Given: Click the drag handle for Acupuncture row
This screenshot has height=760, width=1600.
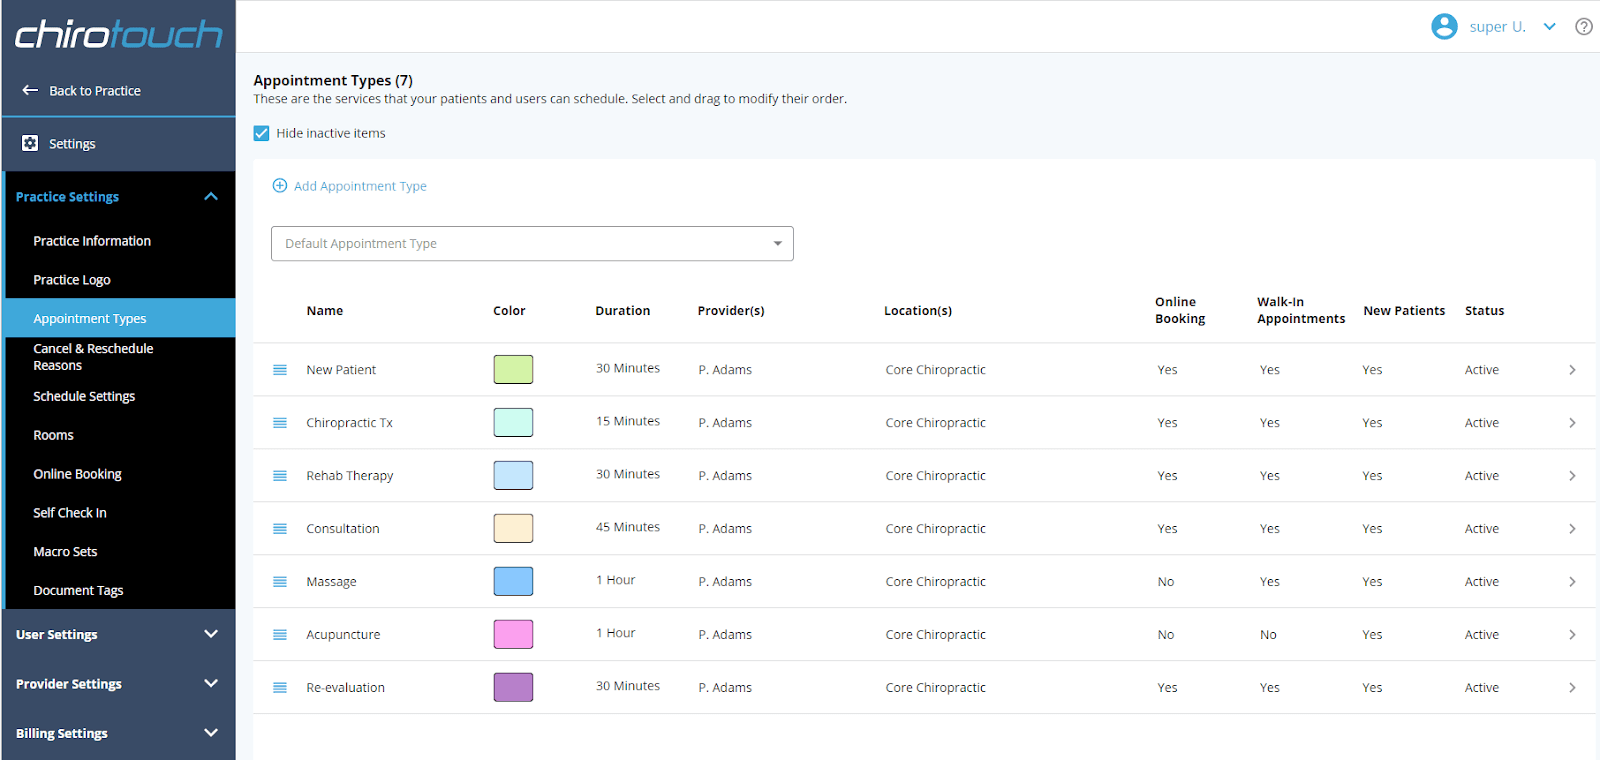Looking at the screenshot, I should [x=280, y=635].
